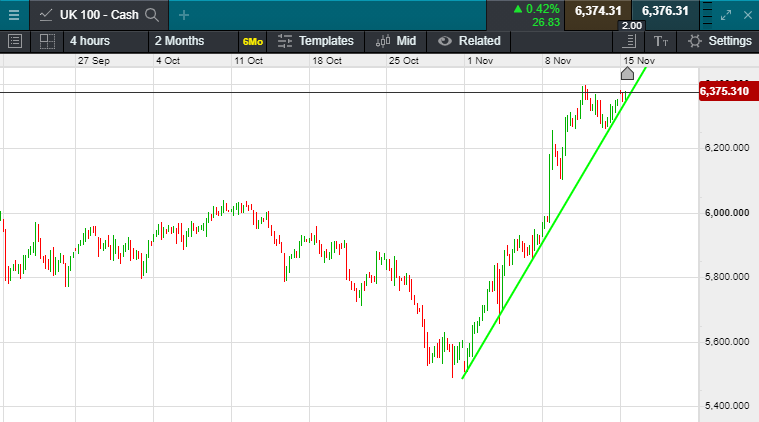Click the 15 Nov date label

pos(639,61)
